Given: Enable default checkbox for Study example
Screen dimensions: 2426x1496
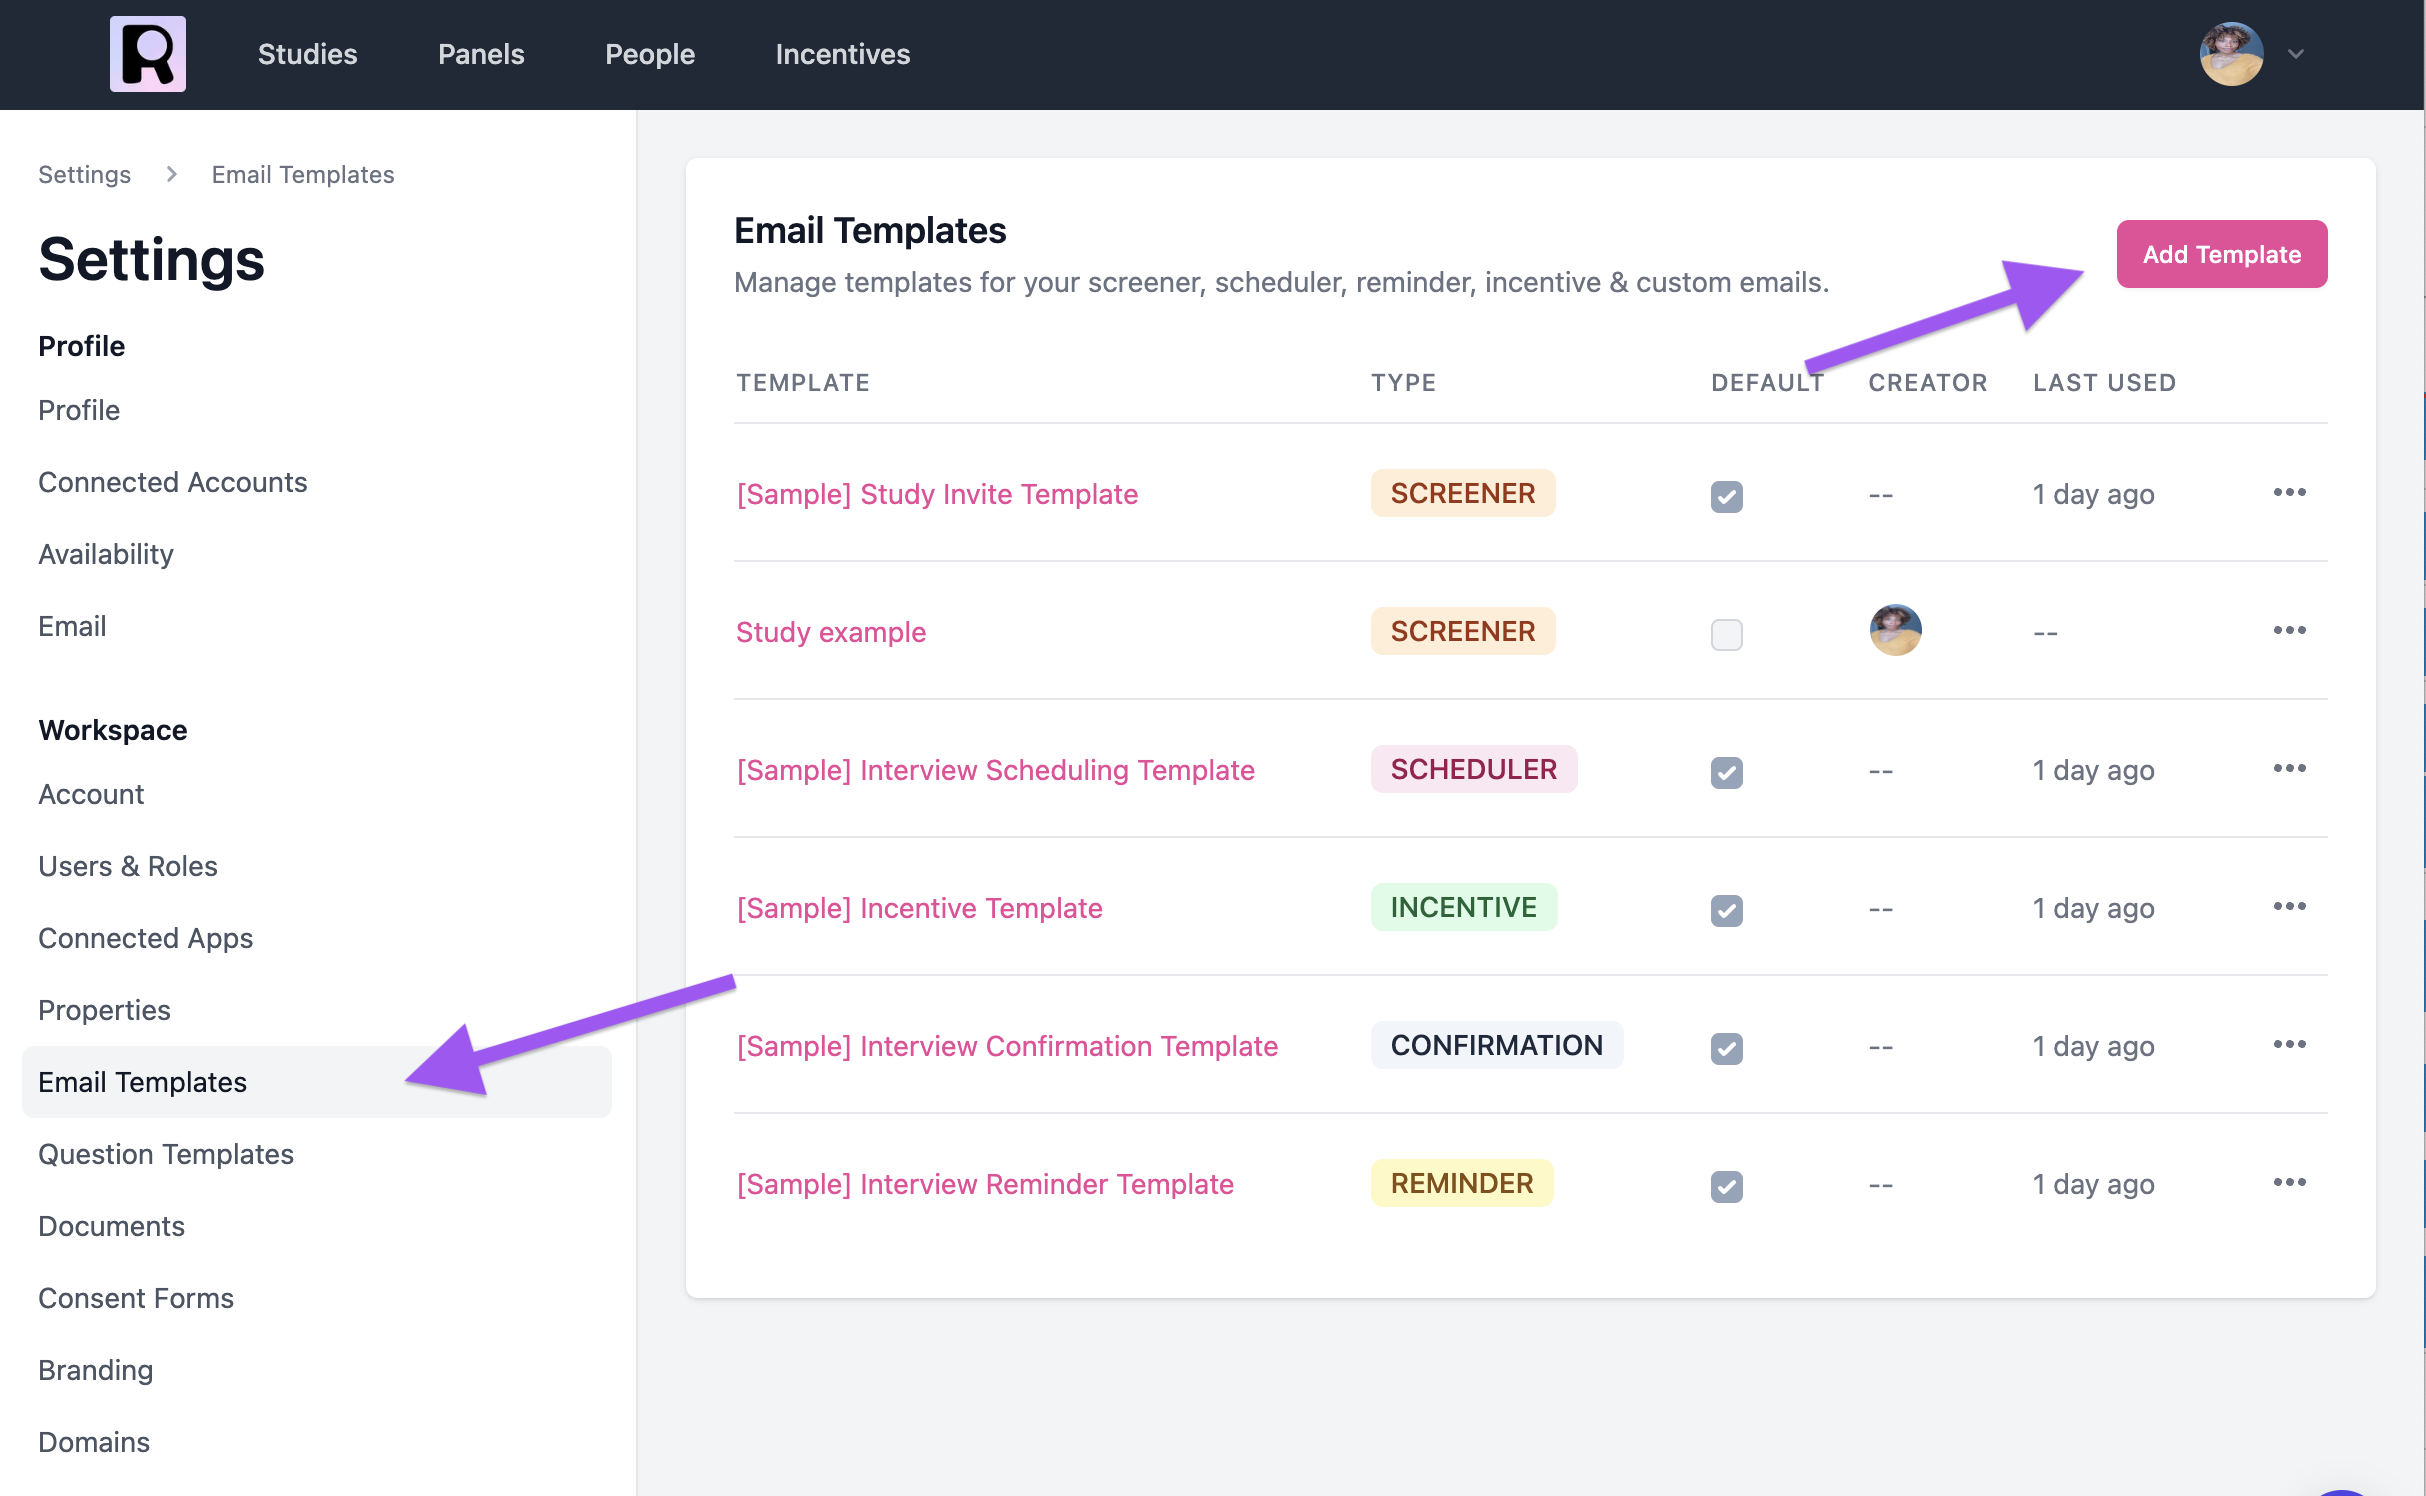Looking at the screenshot, I should point(1727,635).
